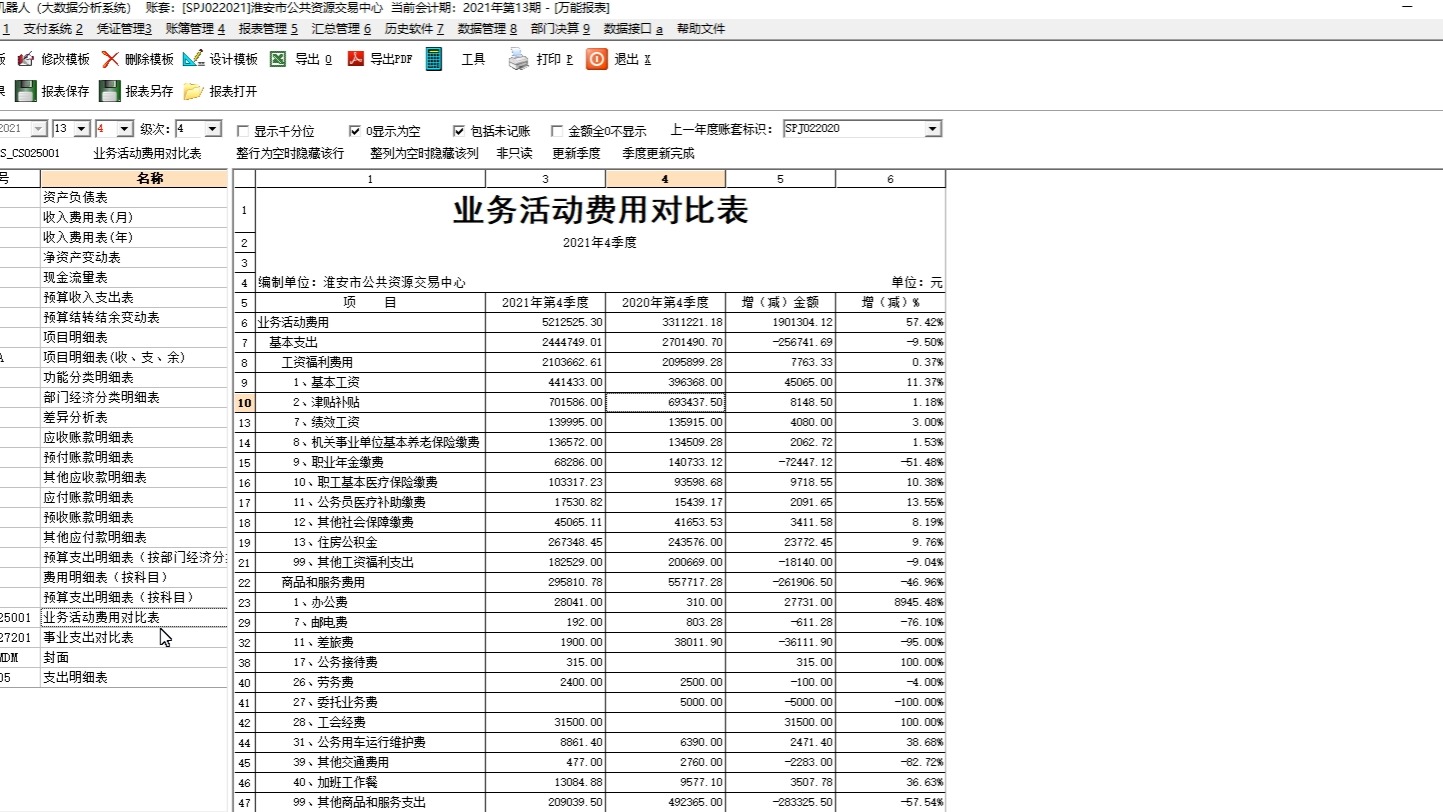Open the 数据接口 a menu
This screenshot has height=812, width=1443.
coord(633,29)
